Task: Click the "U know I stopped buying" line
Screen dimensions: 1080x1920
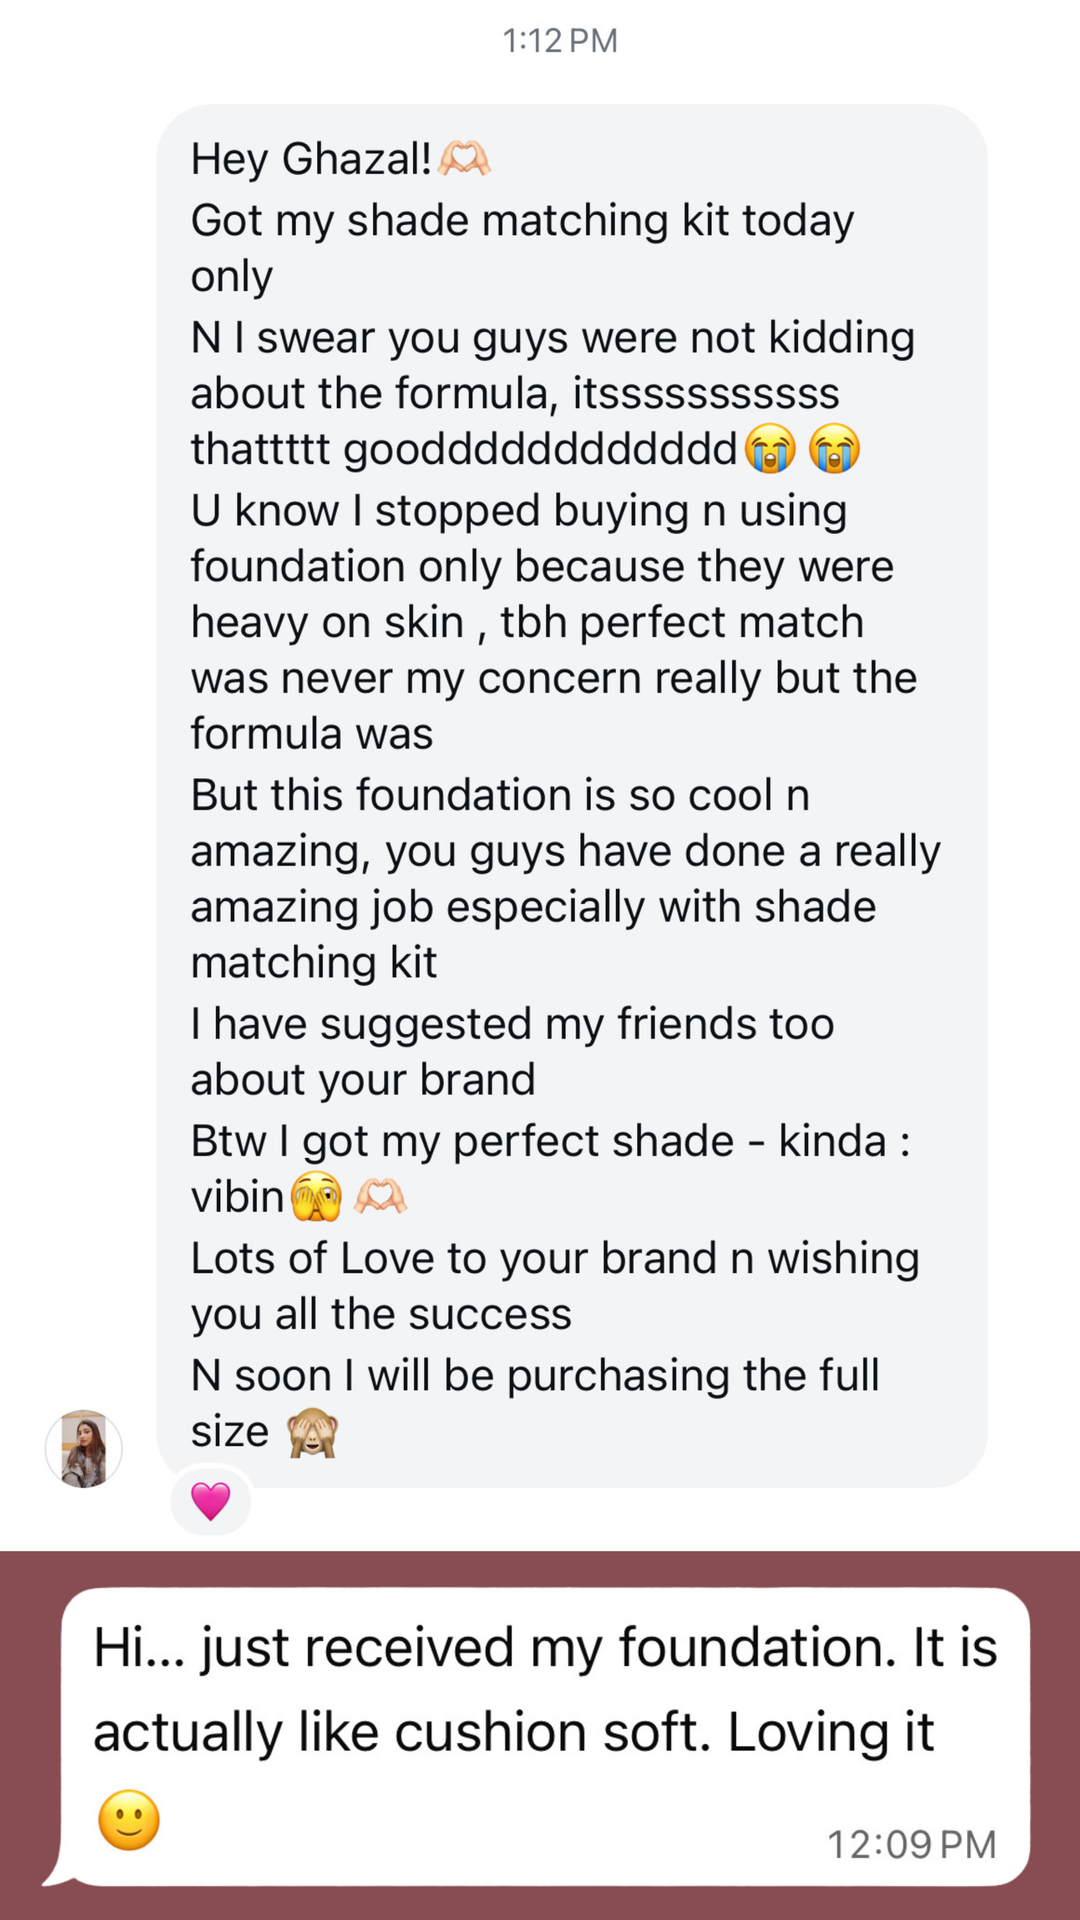Action: [x=519, y=511]
